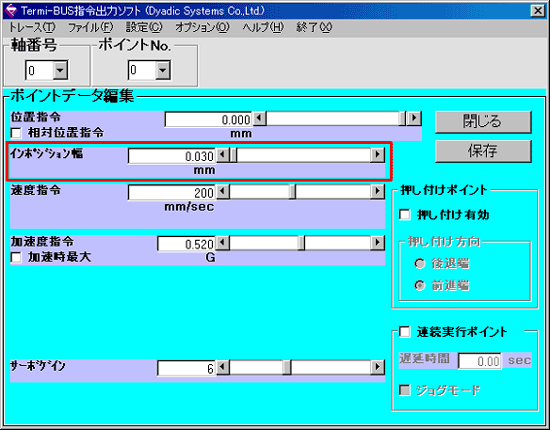Screen dimensions: 550x430
Task: Toggle the 加速時最大 checkbox
Action: [x=16, y=257]
